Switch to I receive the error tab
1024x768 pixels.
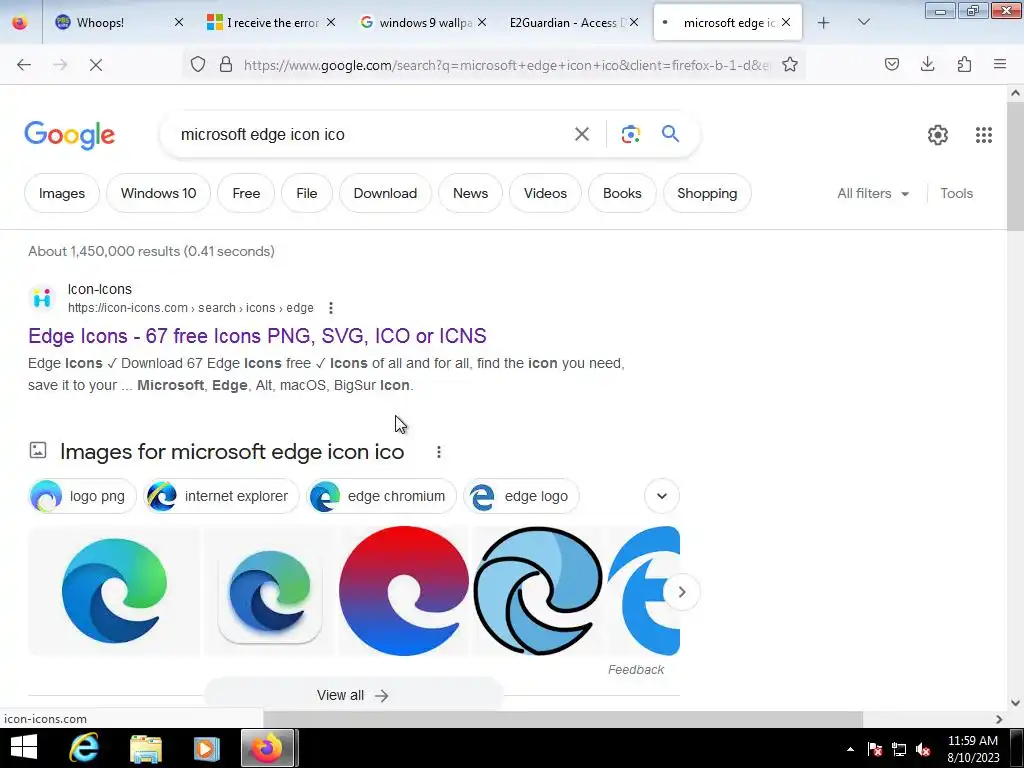click(x=272, y=23)
